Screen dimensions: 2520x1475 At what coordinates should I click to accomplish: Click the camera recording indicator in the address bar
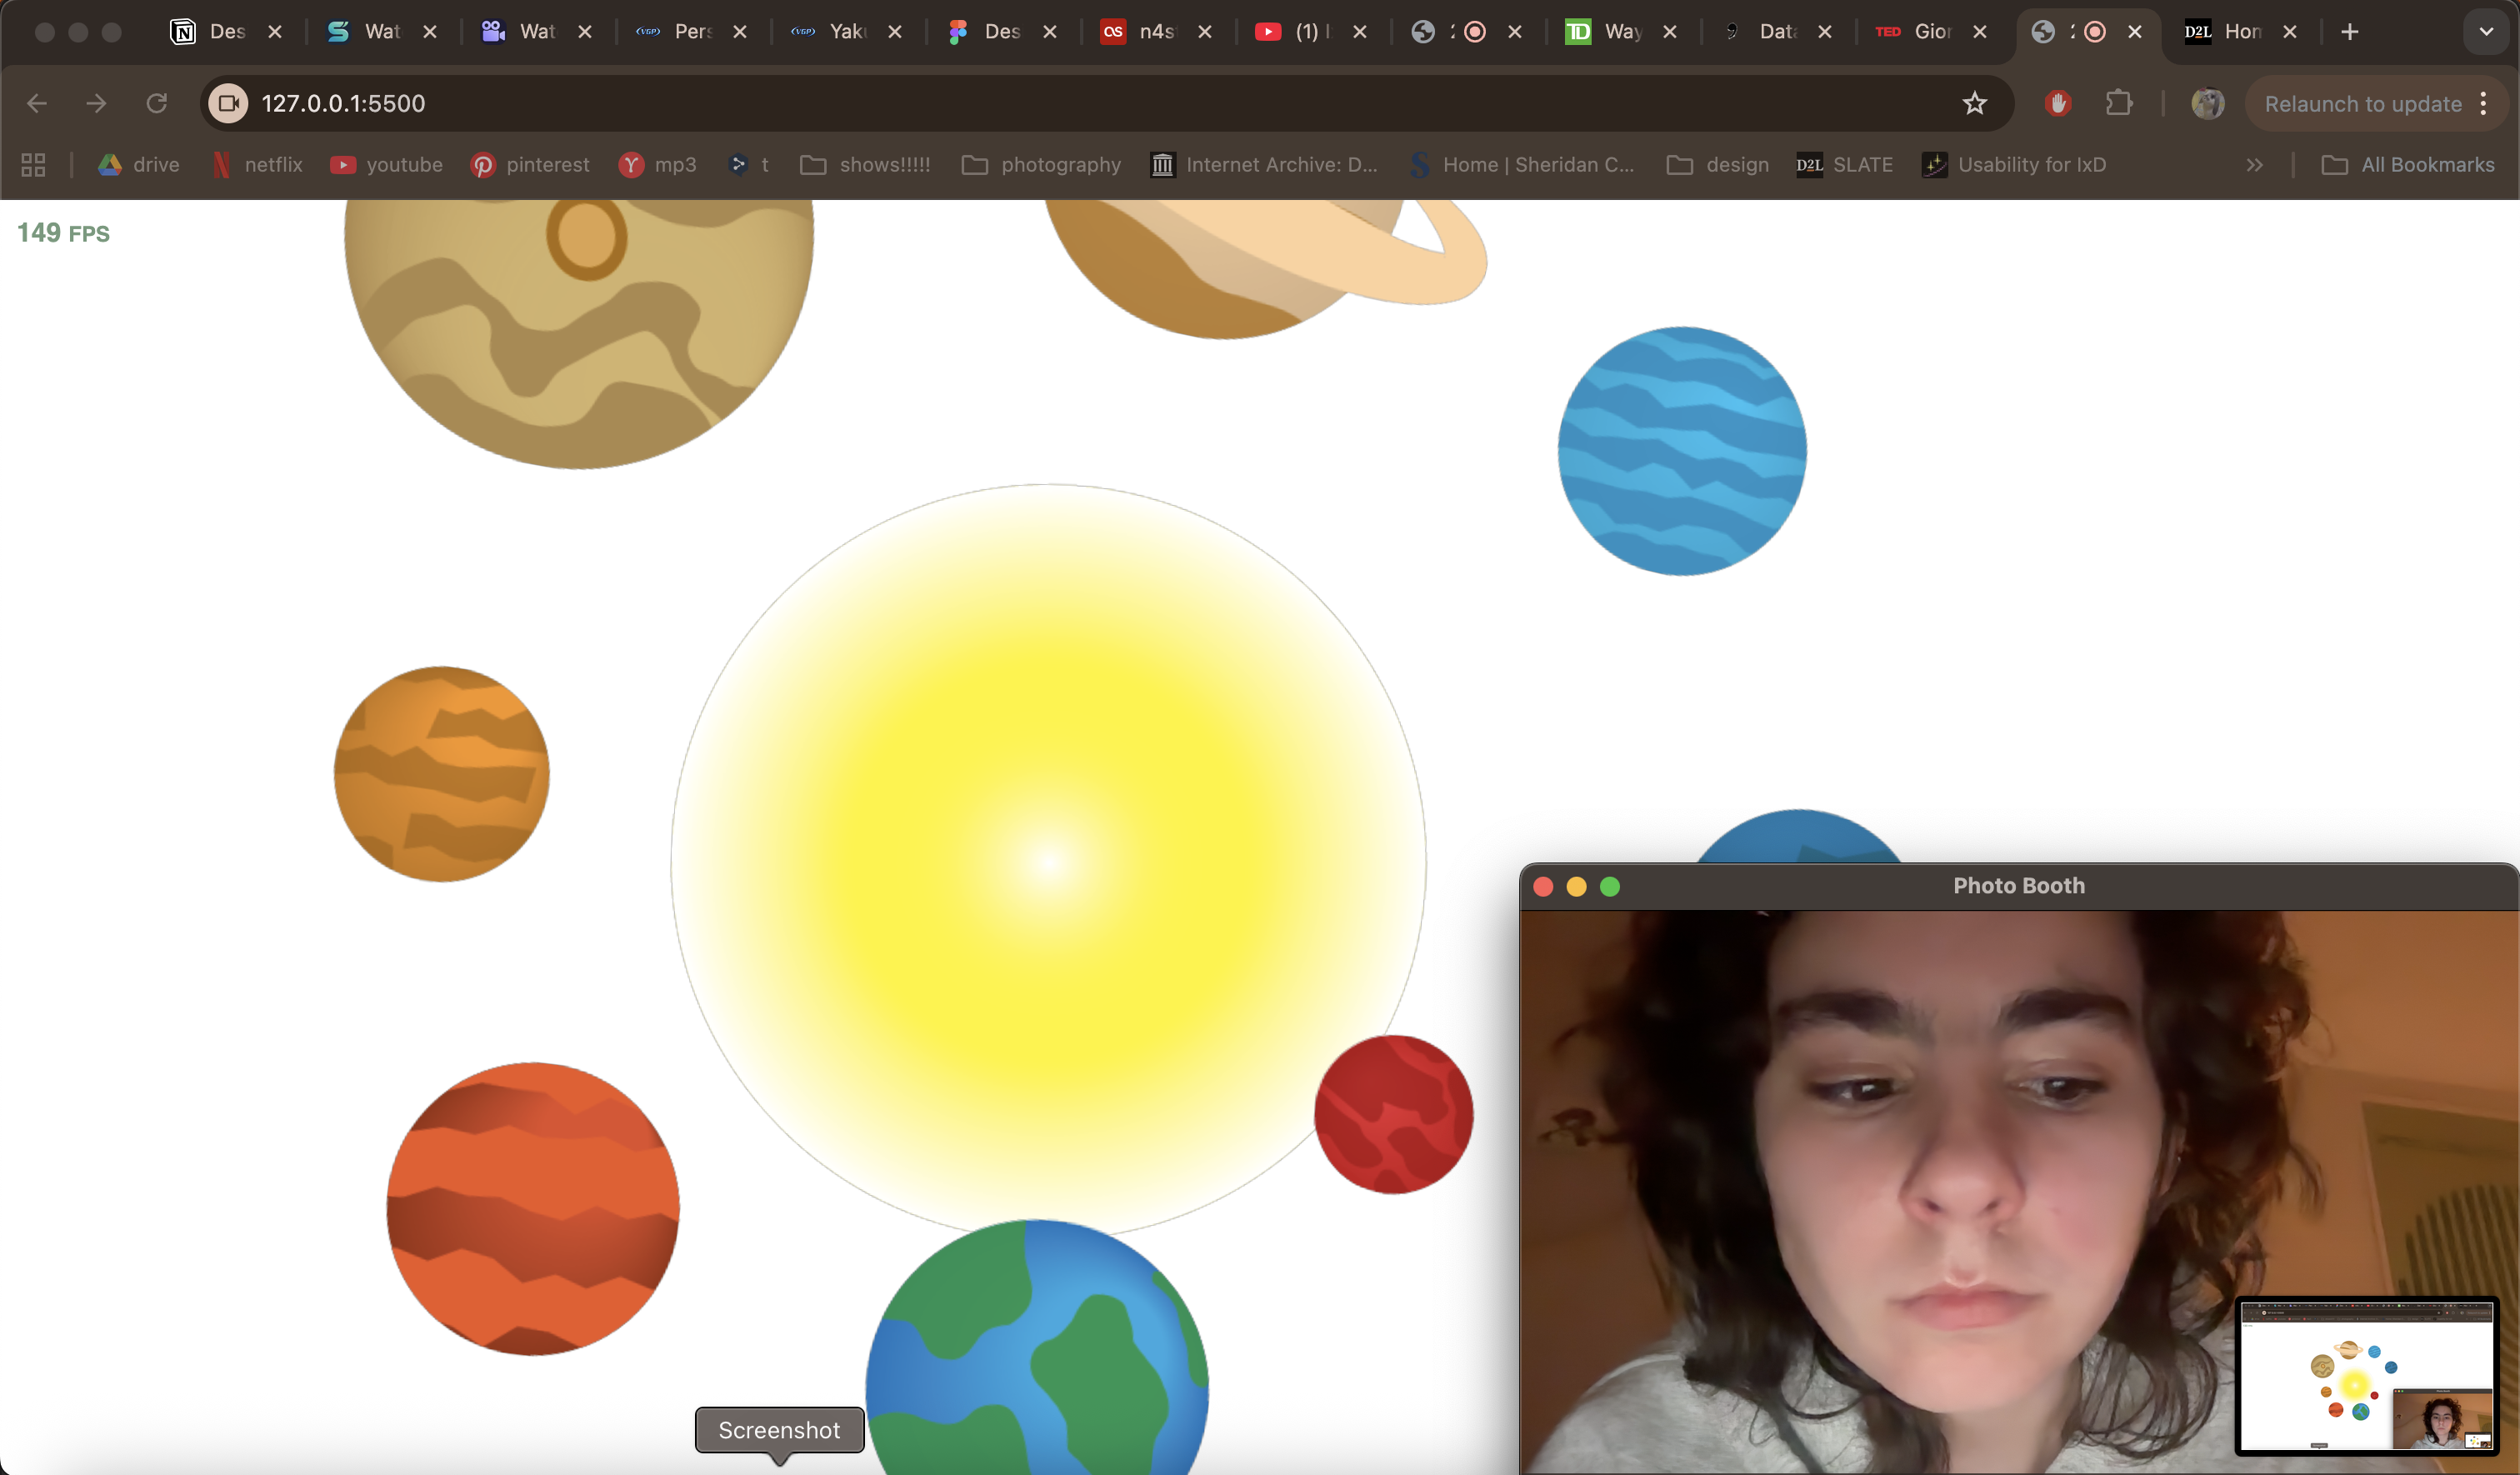pyautogui.click(x=227, y=103)
